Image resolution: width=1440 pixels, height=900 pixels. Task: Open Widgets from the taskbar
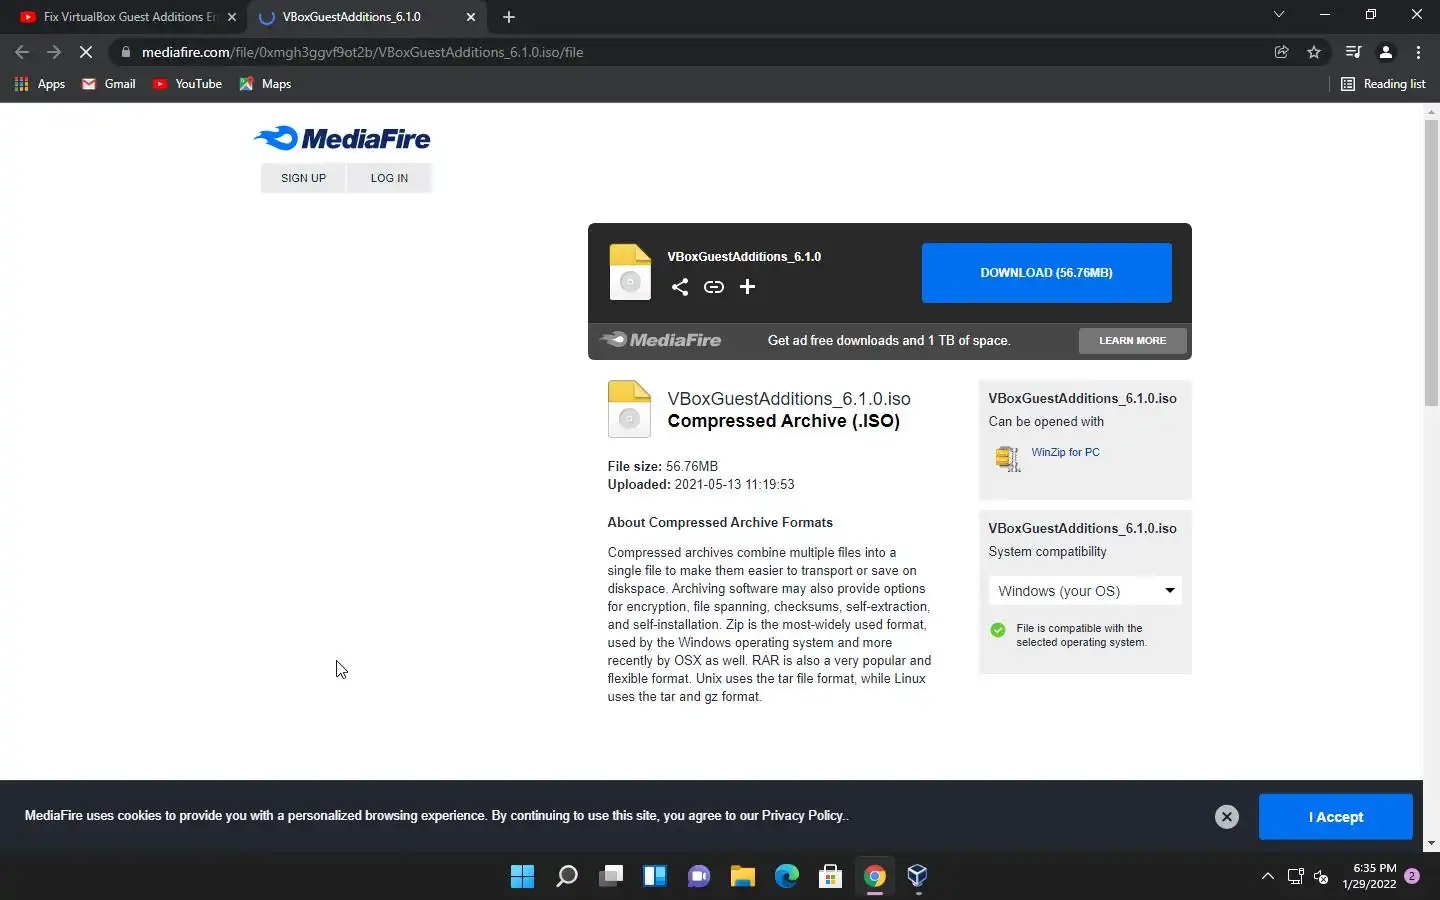pyautogui.click(x=655, y=877)
